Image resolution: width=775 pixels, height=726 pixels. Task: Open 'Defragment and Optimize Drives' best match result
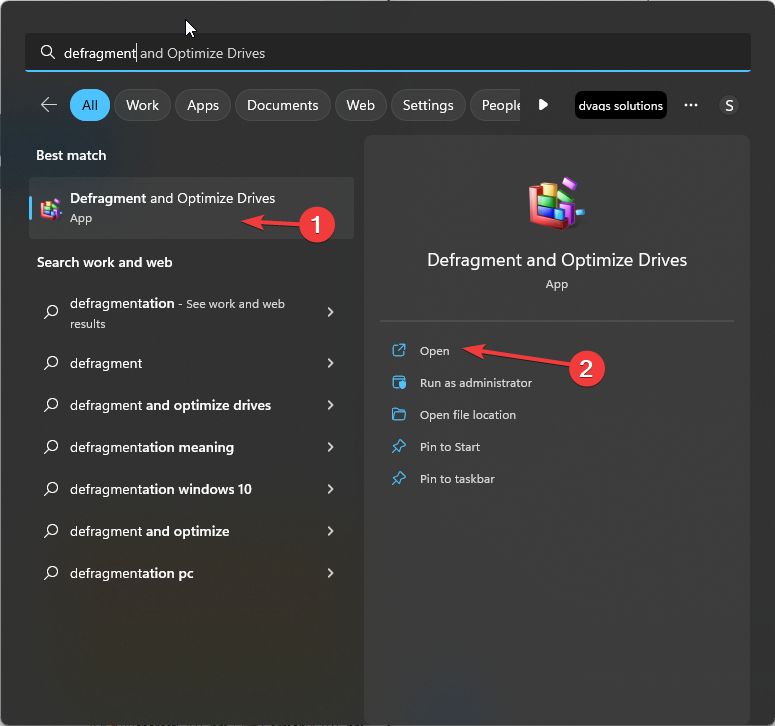(192, 208)
